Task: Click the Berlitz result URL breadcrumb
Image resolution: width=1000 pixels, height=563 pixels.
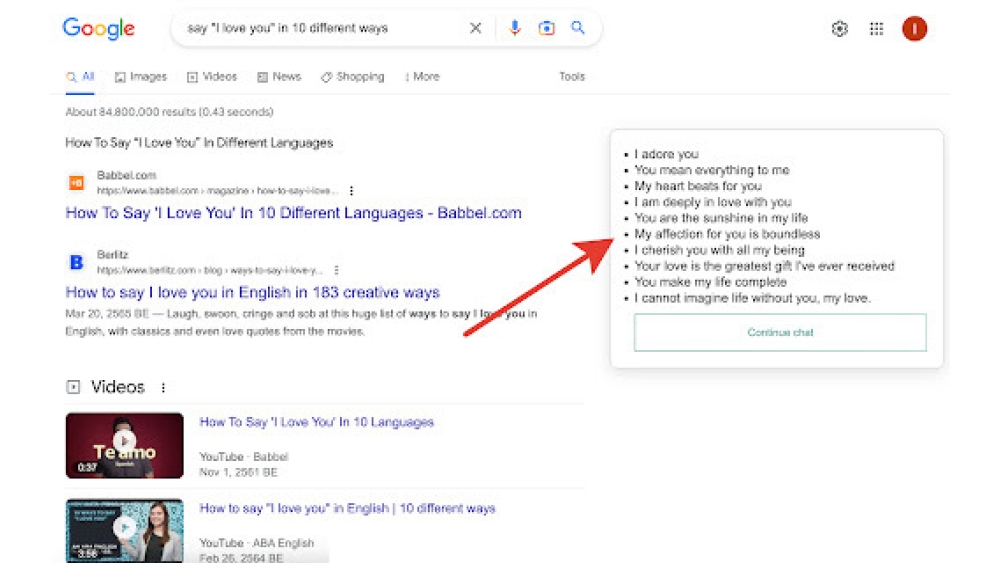Action: [x=210, y=270]
